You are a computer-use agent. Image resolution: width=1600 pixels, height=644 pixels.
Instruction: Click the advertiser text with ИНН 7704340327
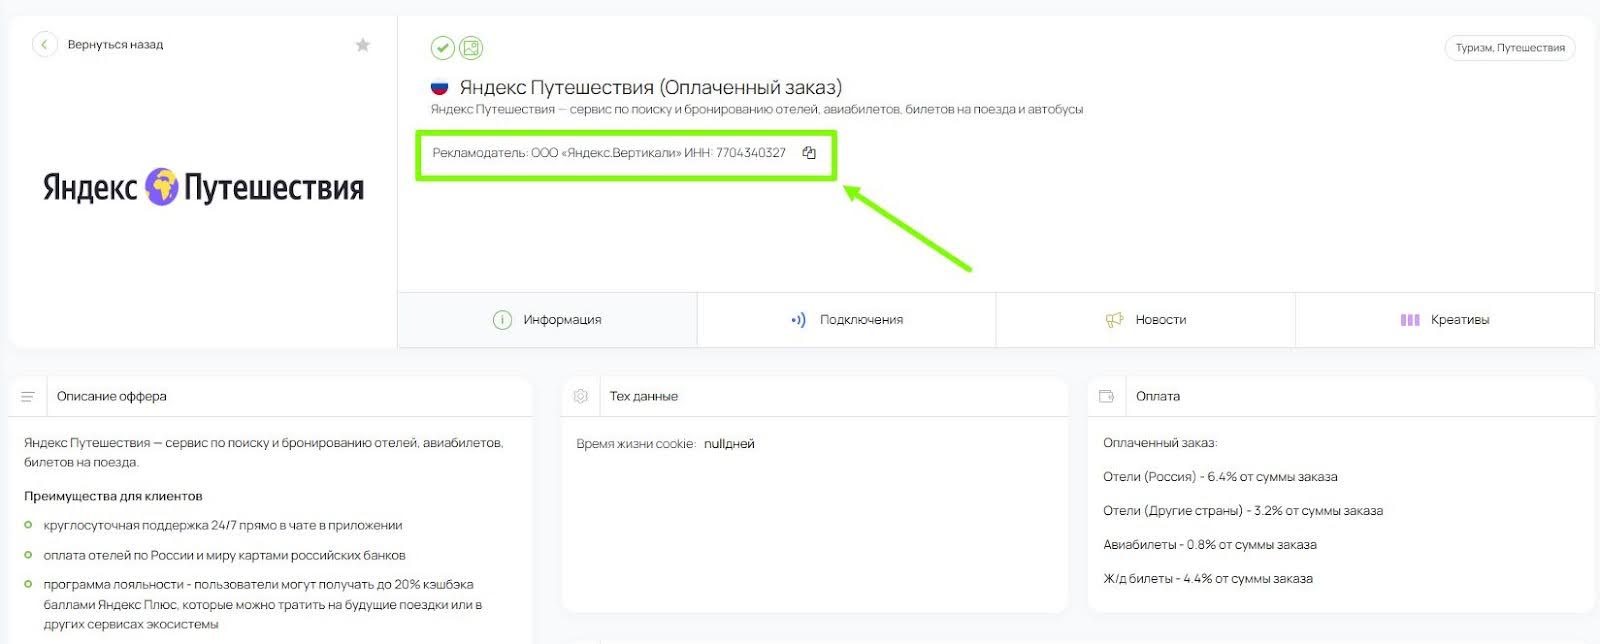point(609,153)
